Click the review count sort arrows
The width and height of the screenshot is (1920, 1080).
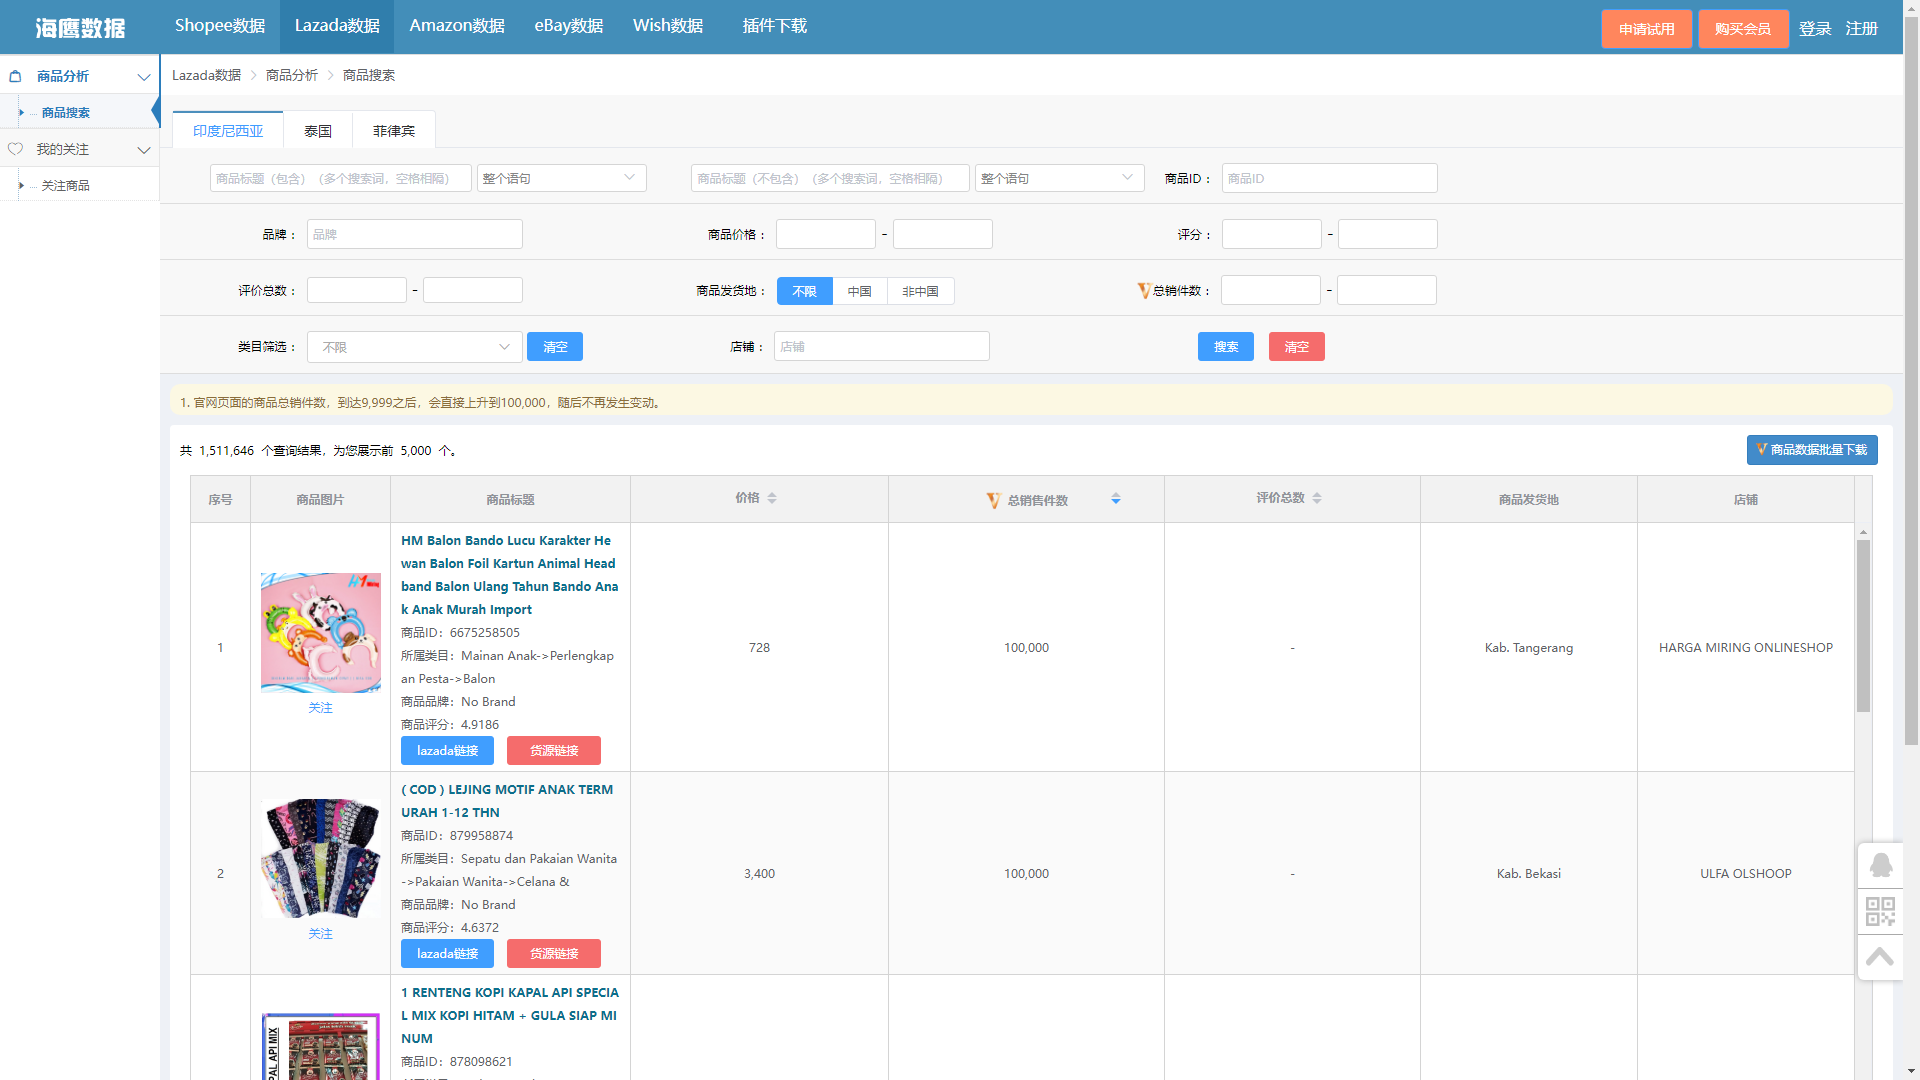1317,498
